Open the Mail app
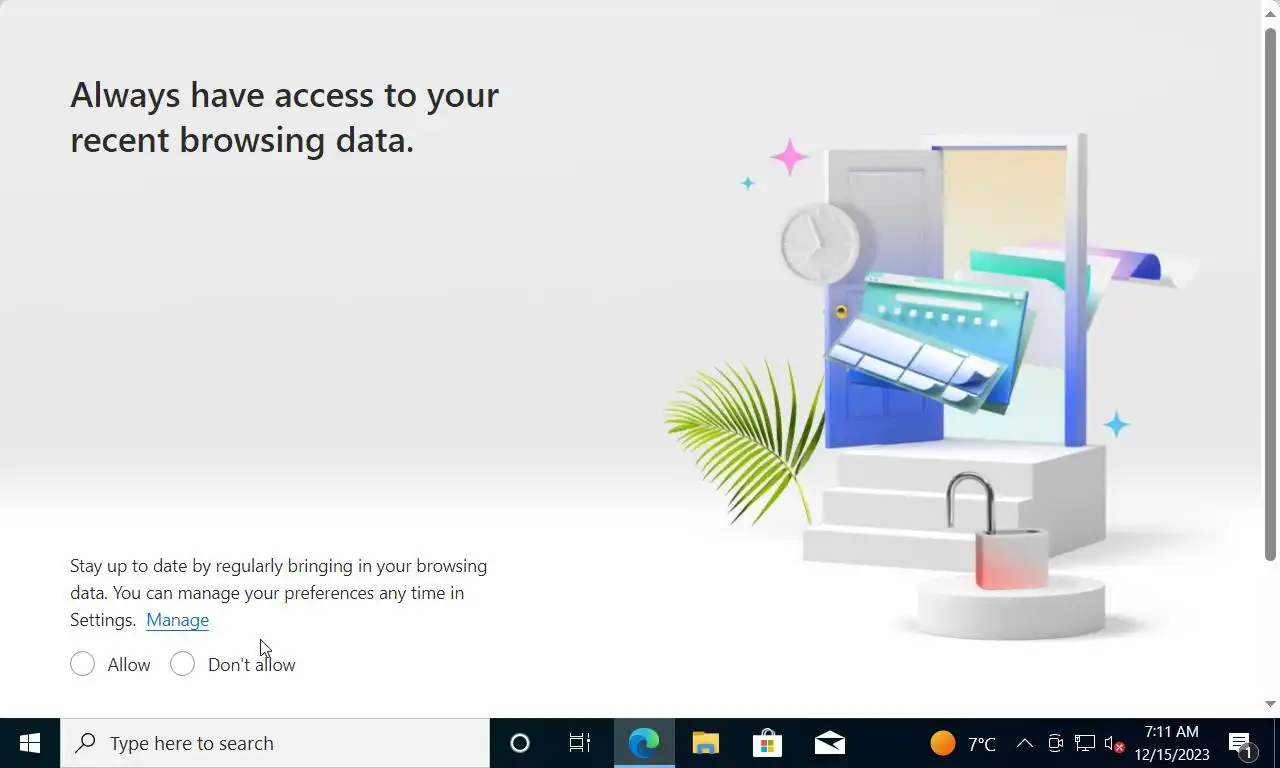Viewport: 1280px width, 768px height. coord(829,743)
